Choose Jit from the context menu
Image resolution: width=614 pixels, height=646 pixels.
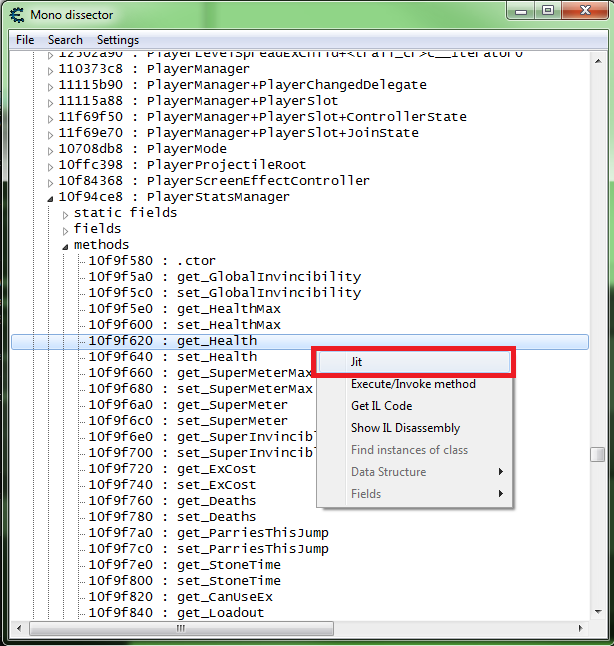click(414, 362)
